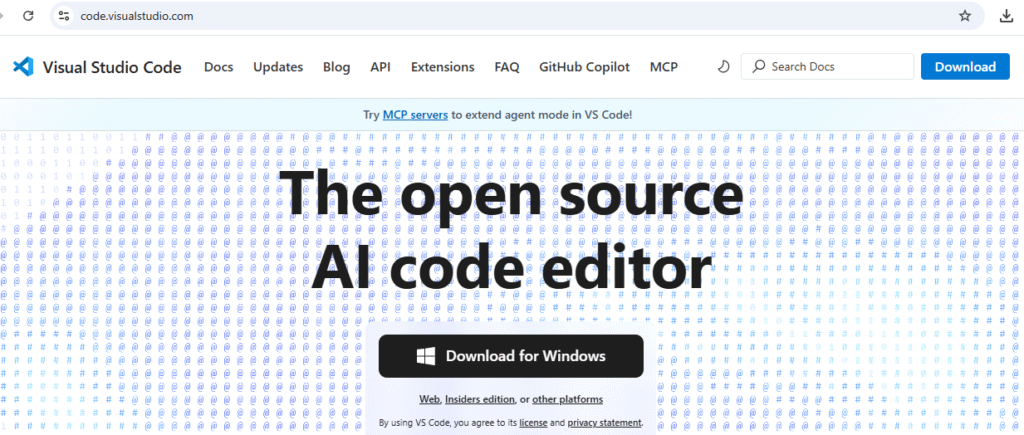Open browser downloads icon
The image size is (1024, 435).
click(1006, 16)
